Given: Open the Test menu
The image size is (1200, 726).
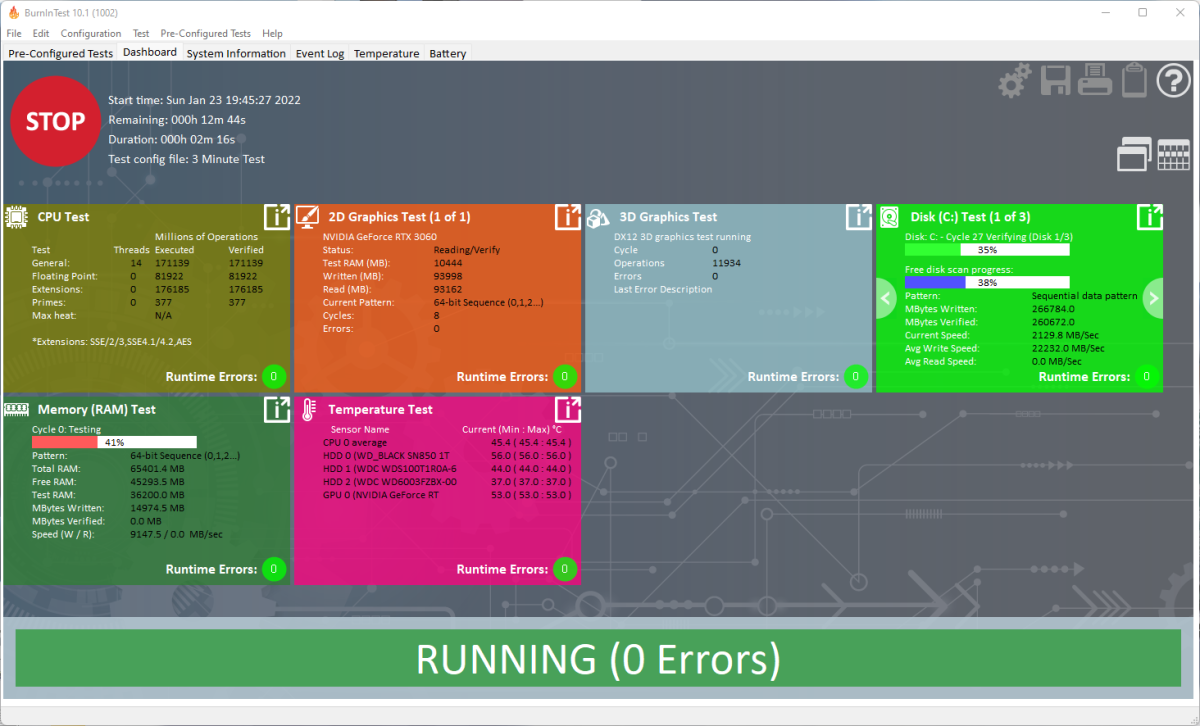Looking at the screenshot, I should [x=141, y=33].
